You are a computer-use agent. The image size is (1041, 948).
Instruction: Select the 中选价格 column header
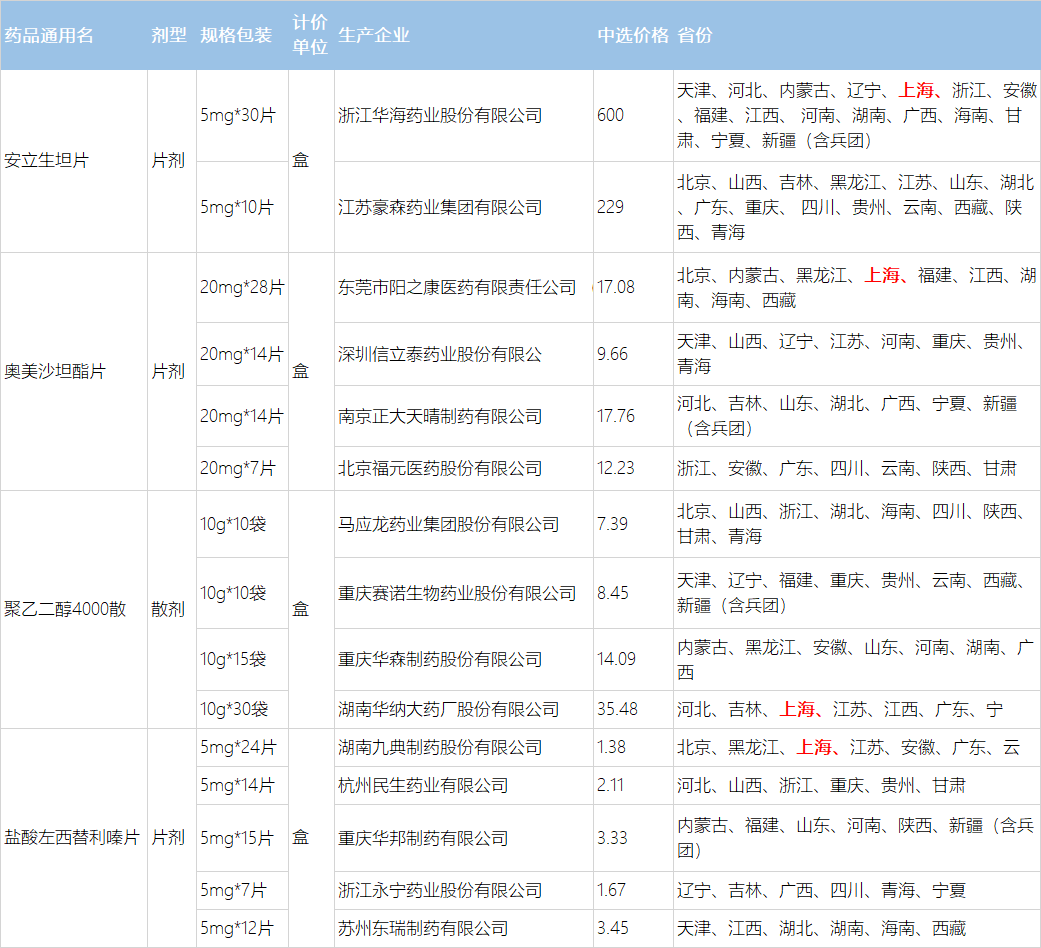click(x=632, y=35)
